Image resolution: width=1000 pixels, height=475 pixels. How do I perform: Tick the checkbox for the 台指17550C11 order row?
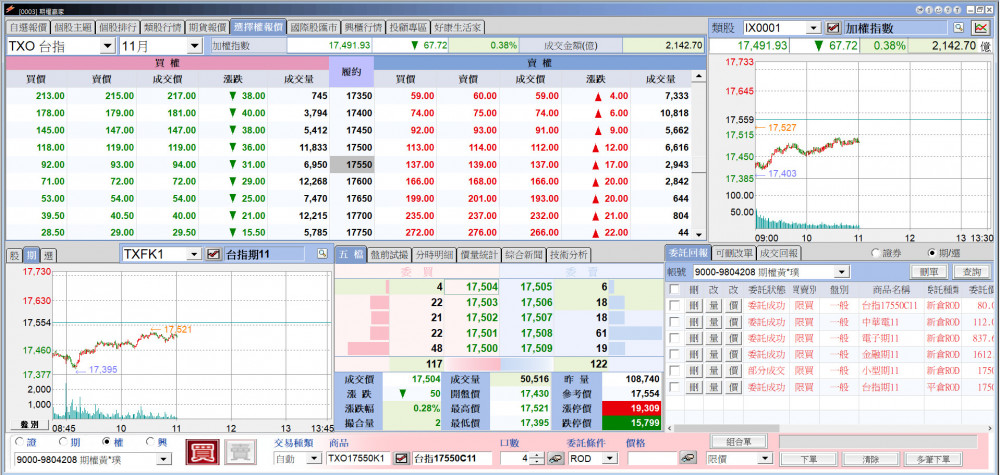(x=675, y=306)
